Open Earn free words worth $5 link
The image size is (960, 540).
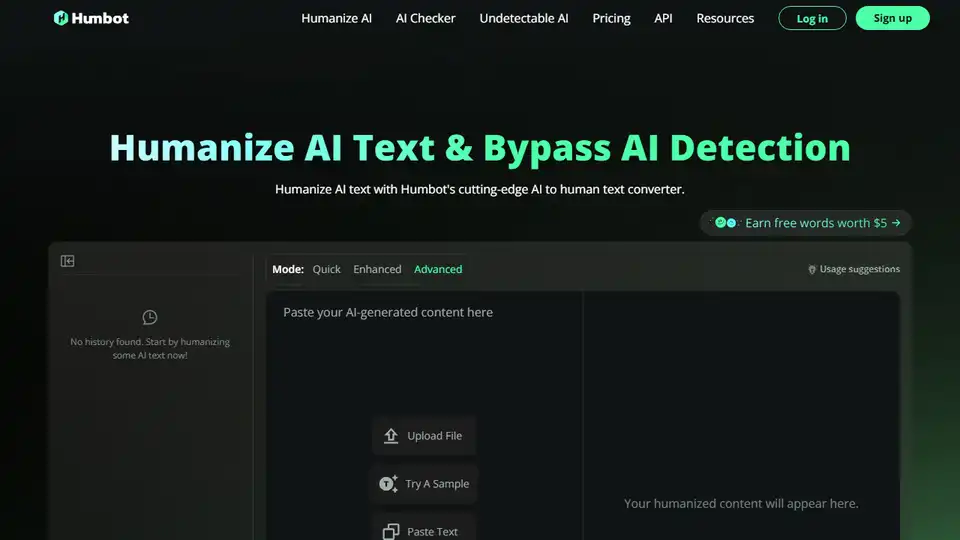(806, 223)
